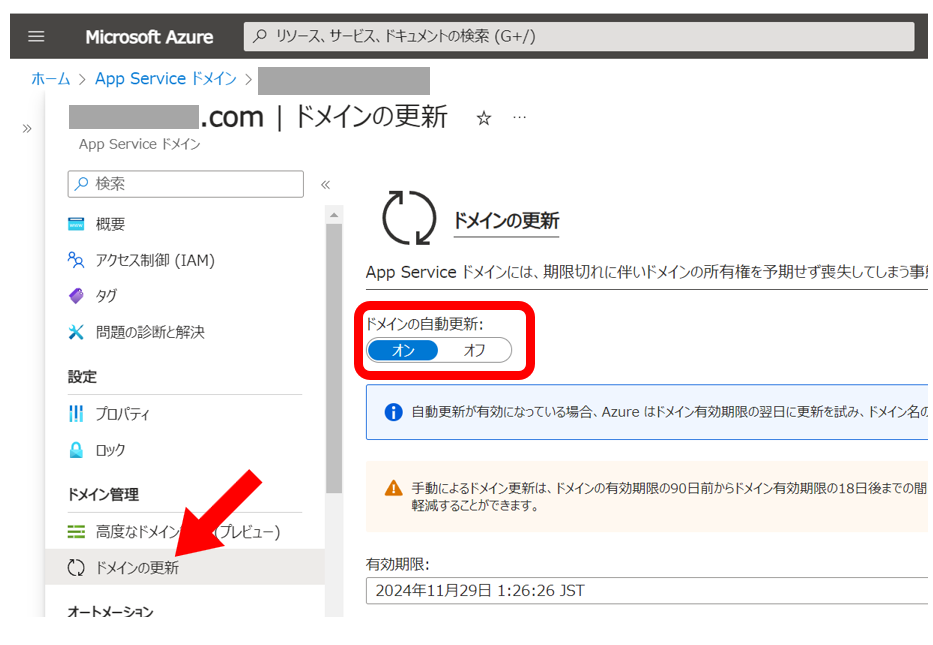Click the advanced domain management list icon
Image resolution: width=933 pixels, height=645 pixels.
(76, 531)
